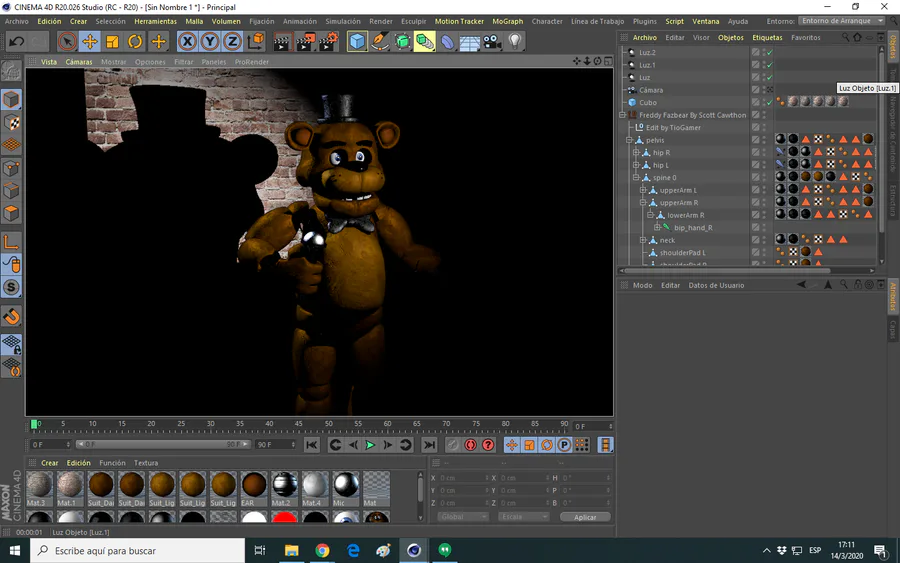This screenshot has width=900, height=563.
Task: Toggle the X axis lock
Action: [x=187, y=41]
